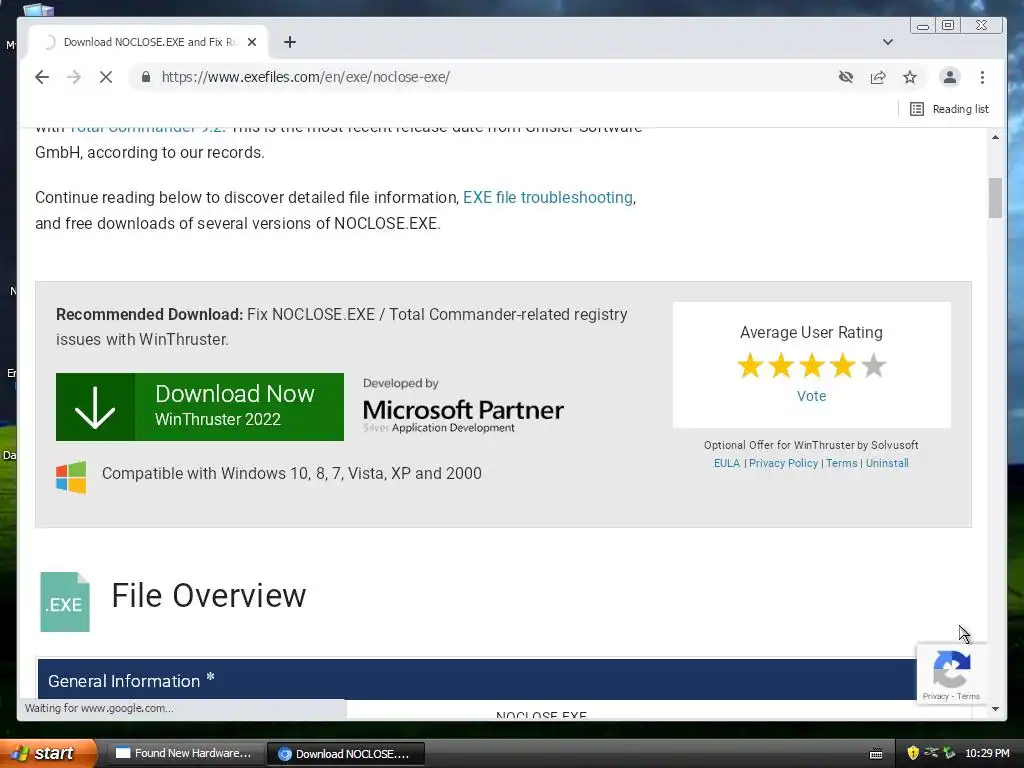Open a new browser tab
The image size is (1024, 768).
290,42
